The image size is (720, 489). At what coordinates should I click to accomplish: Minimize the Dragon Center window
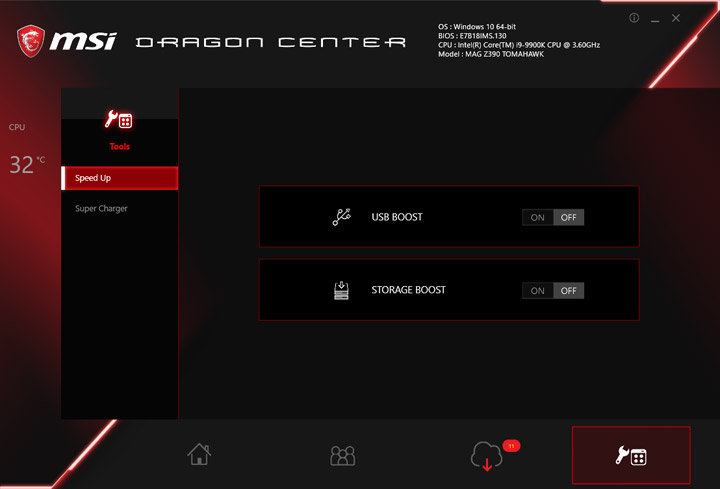coord(655,19)
